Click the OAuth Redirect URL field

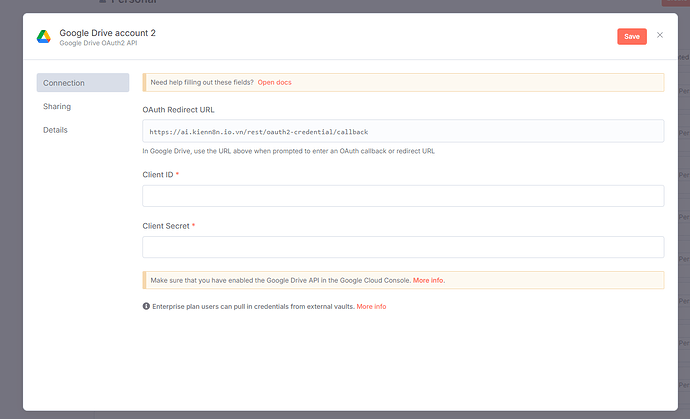click(x=403, y=131)
